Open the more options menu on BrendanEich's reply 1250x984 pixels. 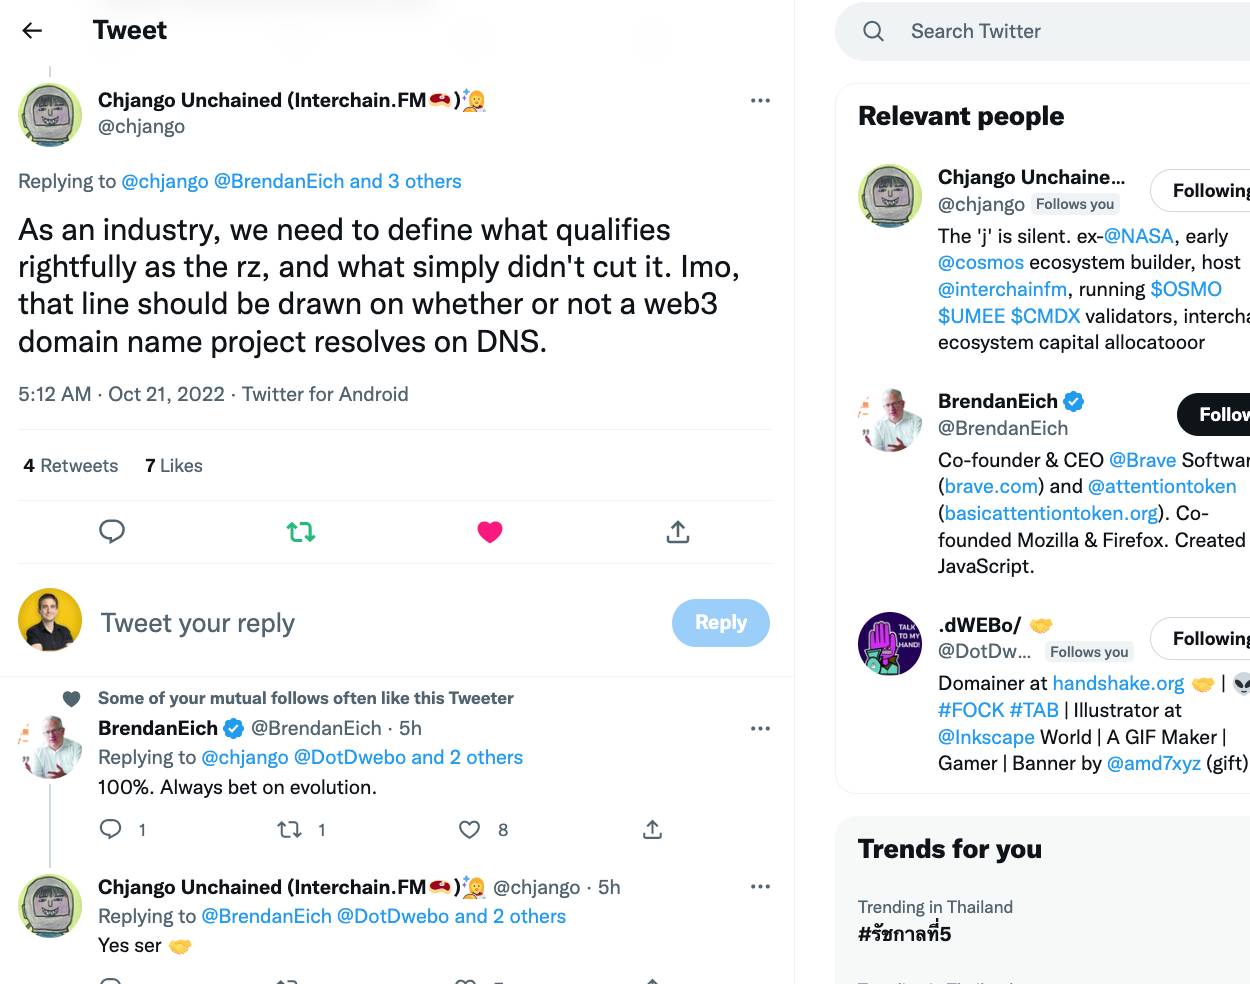click(x=760, y=728)
